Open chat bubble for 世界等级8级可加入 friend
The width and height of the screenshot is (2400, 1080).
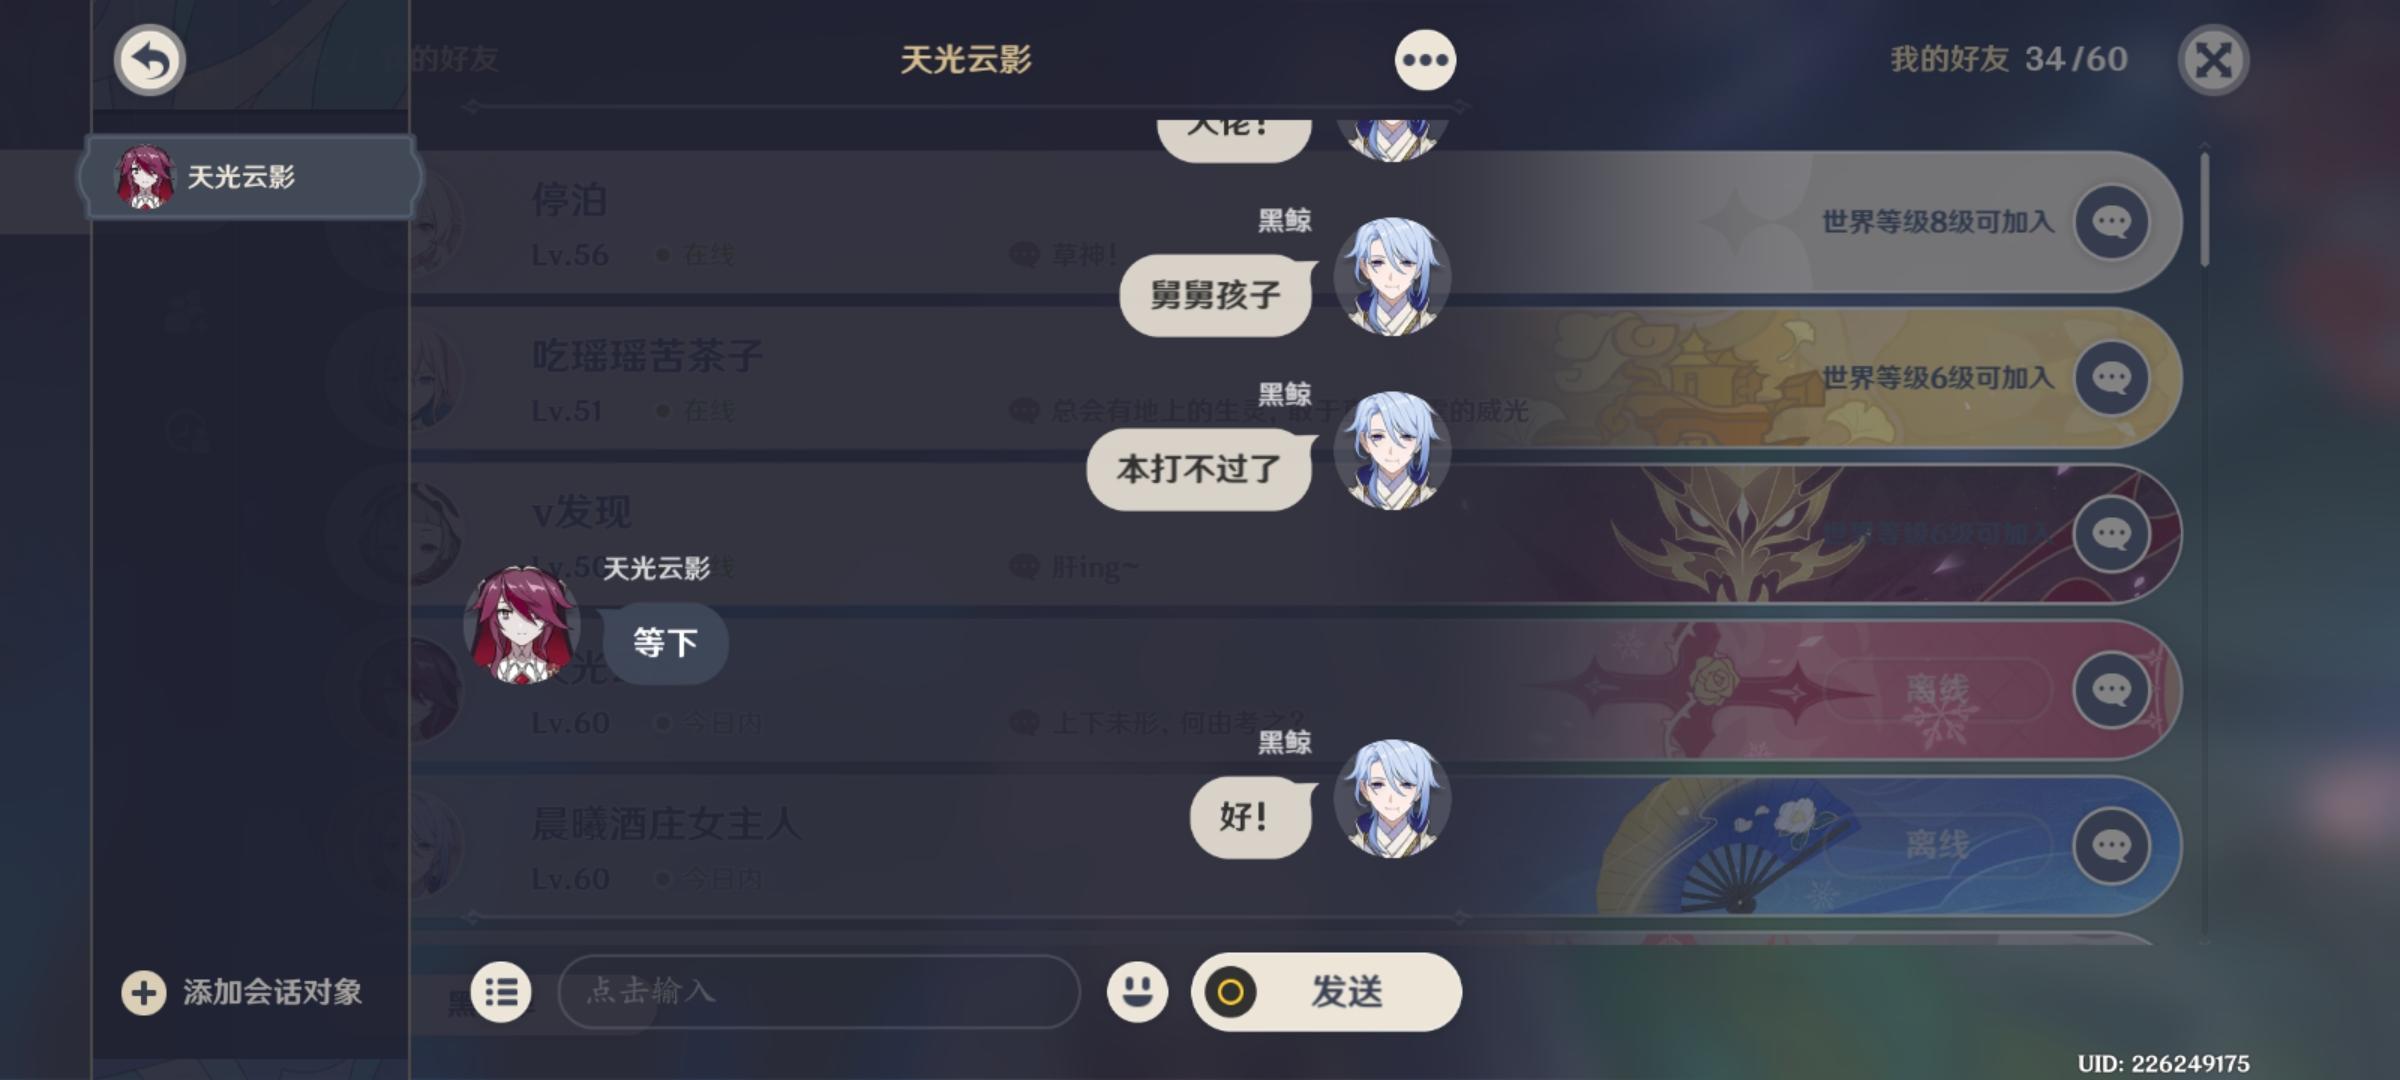[x=2112, y=222]
